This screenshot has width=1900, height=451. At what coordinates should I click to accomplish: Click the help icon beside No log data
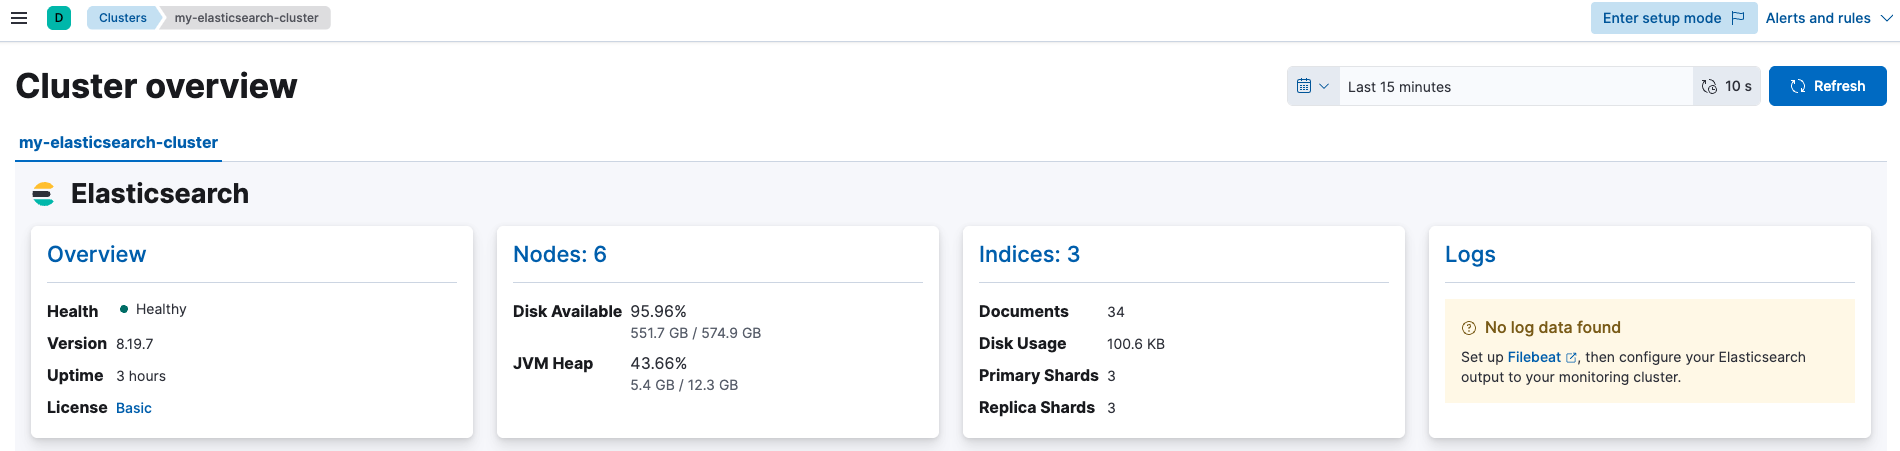coord(1469,328)
